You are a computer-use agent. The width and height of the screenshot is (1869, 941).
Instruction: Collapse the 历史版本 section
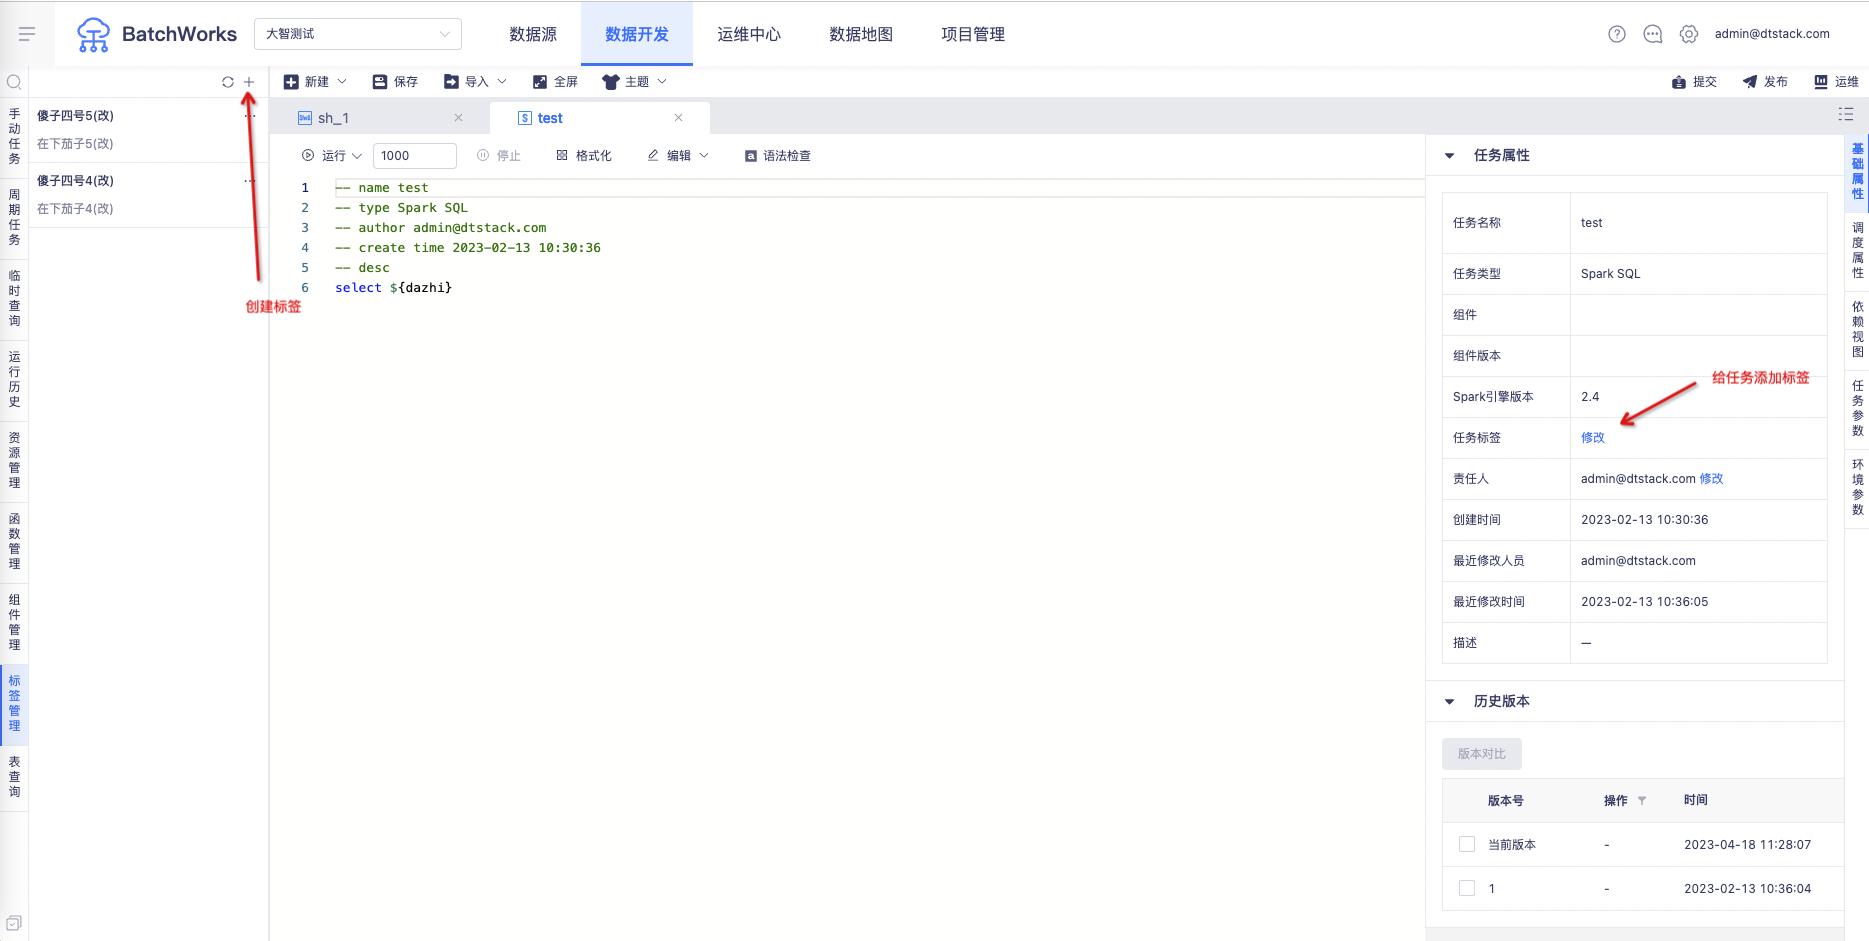coord(1450,702)
